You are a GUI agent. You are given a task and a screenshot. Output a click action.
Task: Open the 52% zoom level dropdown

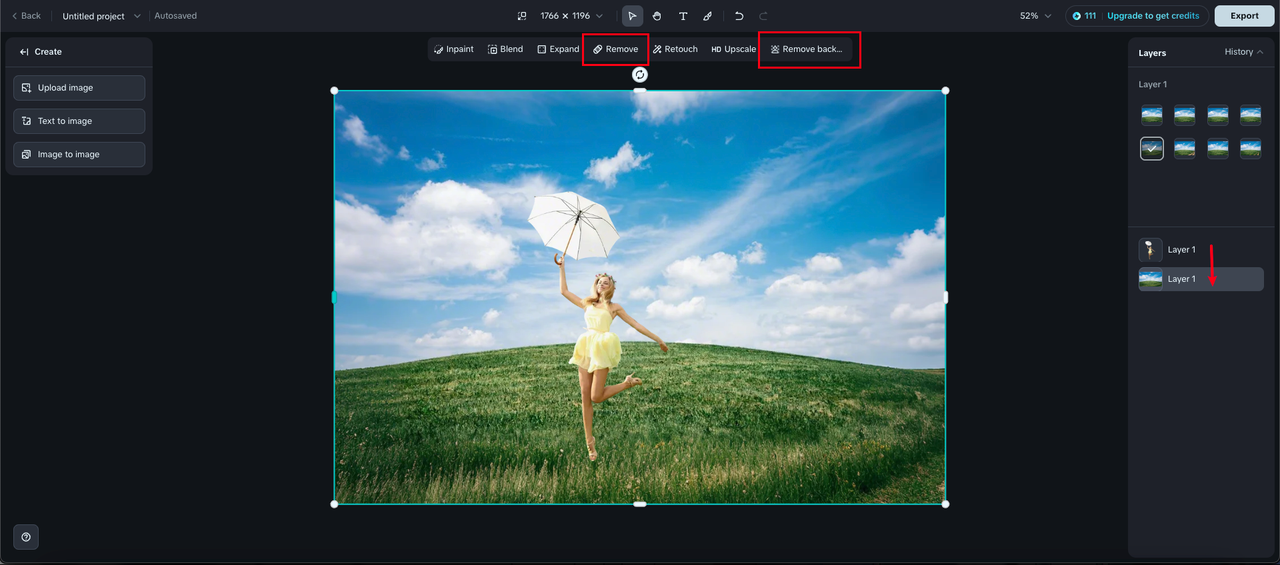tap(1035, 16)
